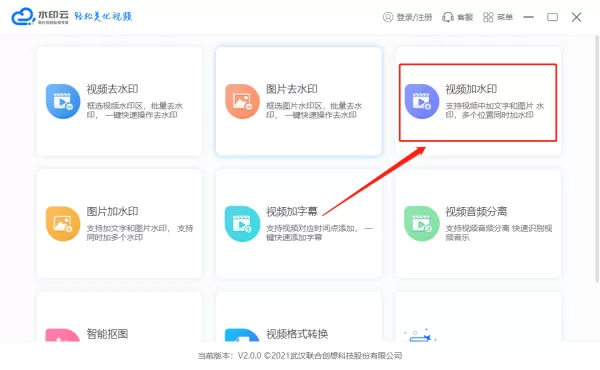Click the 视频加水印 purple video icon
This screenshot has width=600, height=370.
[x=422, y=101]
